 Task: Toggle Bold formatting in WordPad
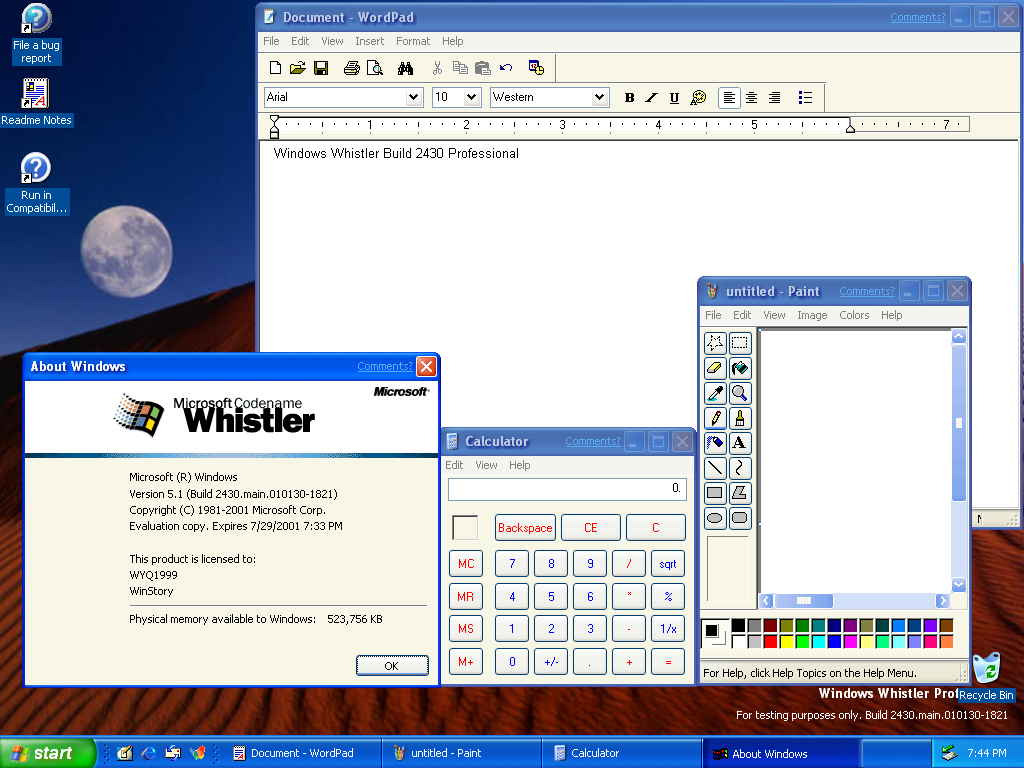(x=629, y=97)
